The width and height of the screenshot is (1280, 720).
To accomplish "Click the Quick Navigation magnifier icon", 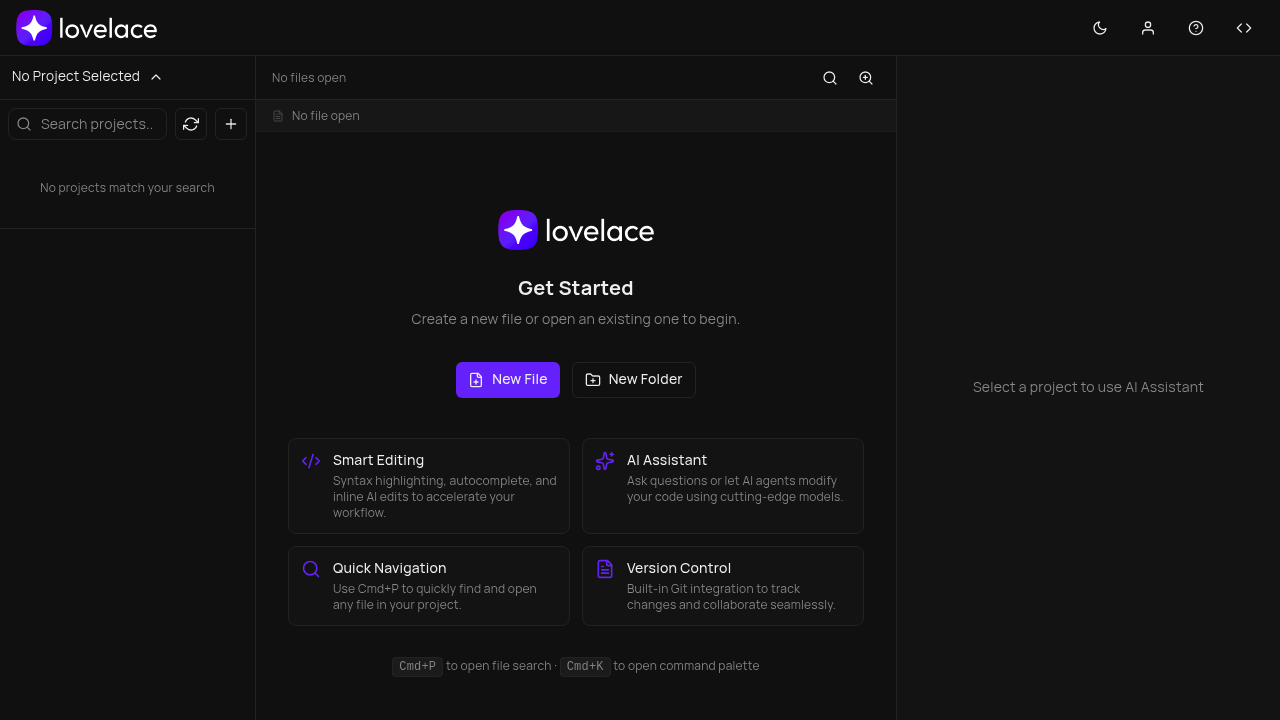I will [311, 569].
